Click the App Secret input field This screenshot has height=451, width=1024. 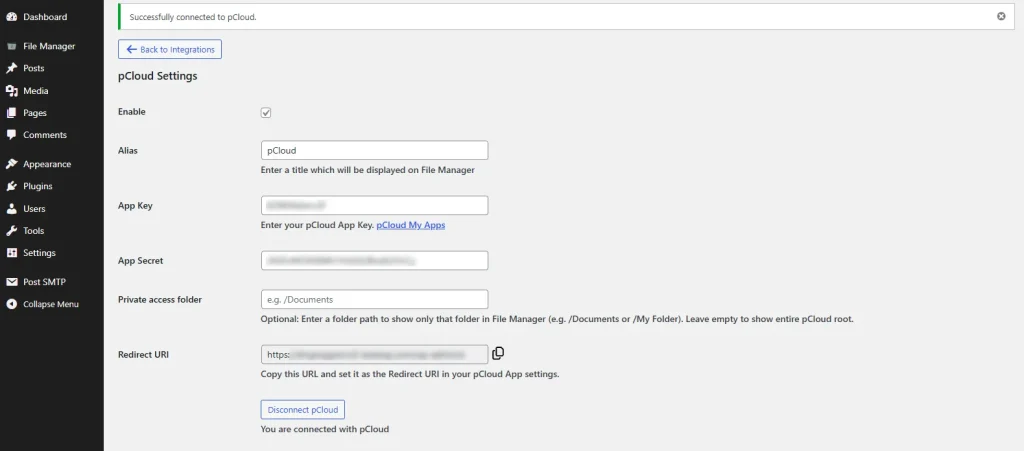click(374, 260)
